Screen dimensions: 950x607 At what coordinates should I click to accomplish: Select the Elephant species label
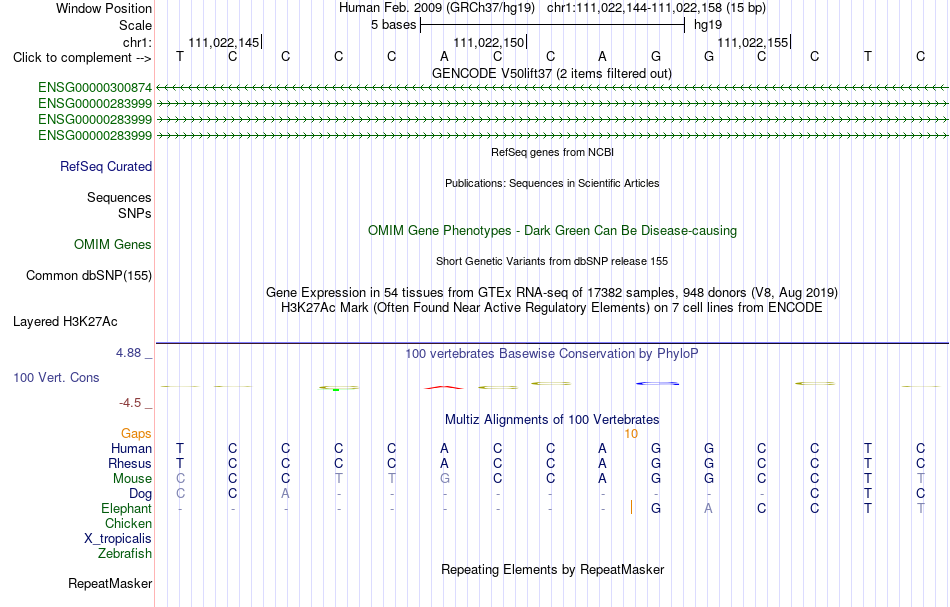tap(127, 509)
